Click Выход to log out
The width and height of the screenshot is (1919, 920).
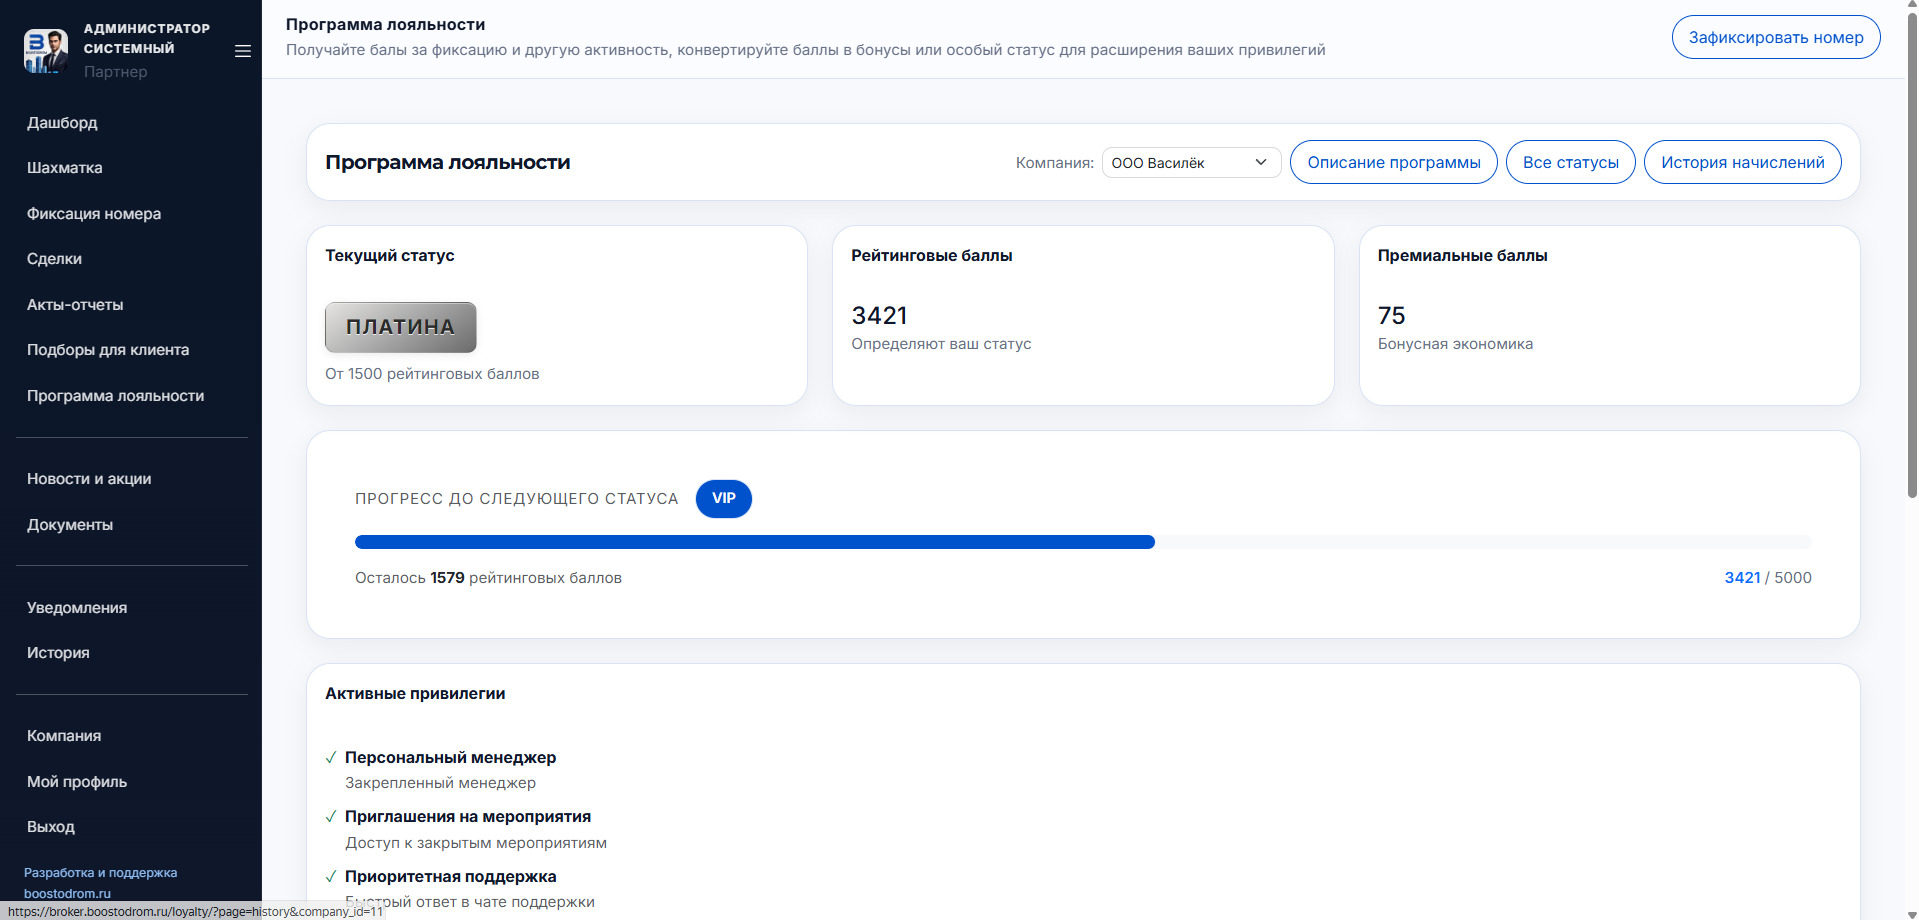tap(51, 827)
